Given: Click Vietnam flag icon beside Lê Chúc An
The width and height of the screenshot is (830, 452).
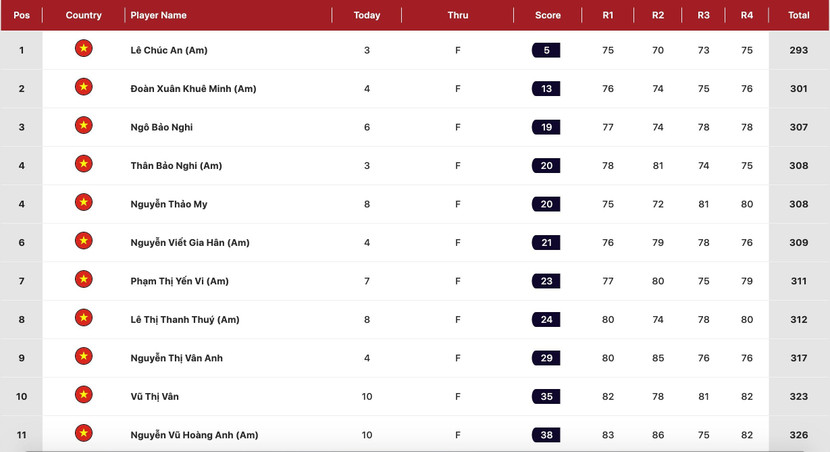Looking at the screenshot, I should click(84, 49).
